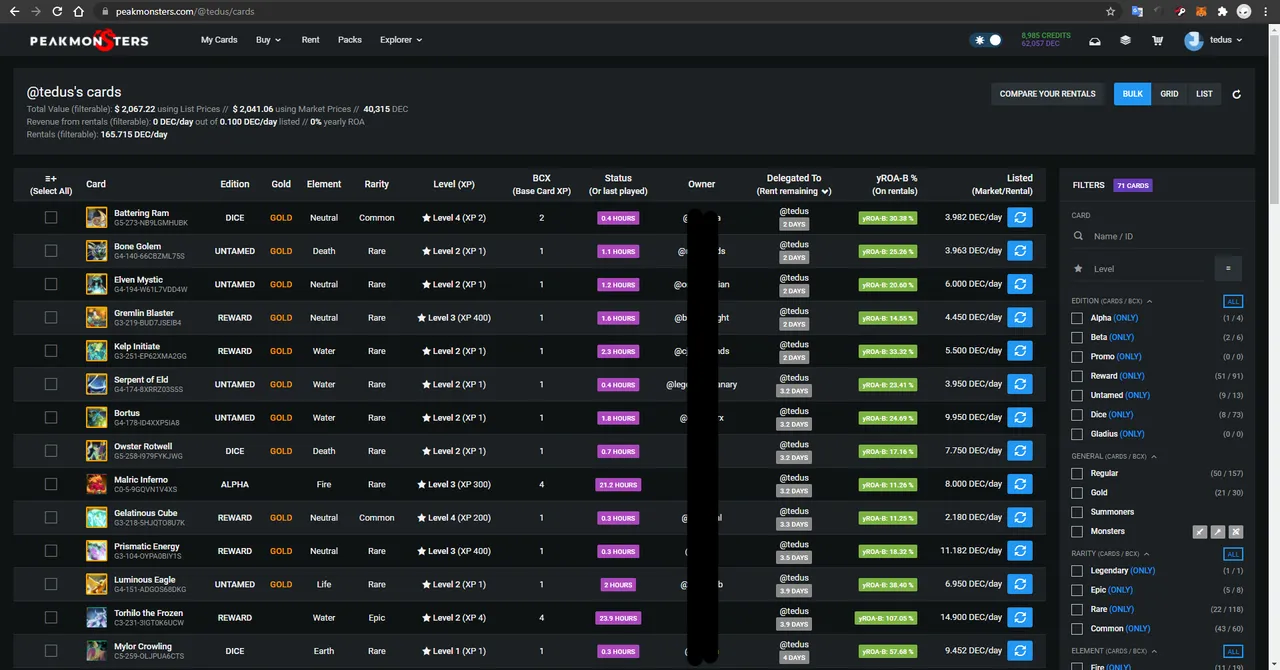This screenshot has height=670, width=1280.
Task: Click the ranged attack filter icon beside Monsters
Action: 1236,532
